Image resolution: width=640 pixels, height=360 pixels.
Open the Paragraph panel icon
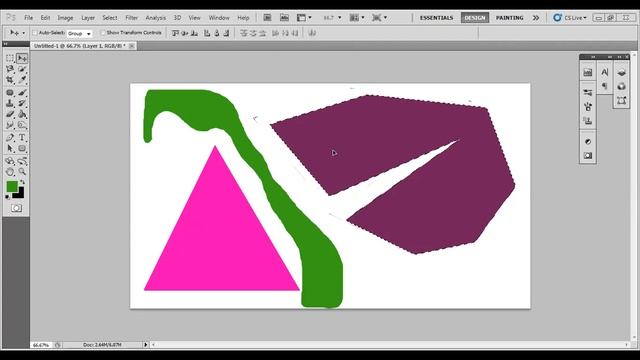[x=604, y=86]
